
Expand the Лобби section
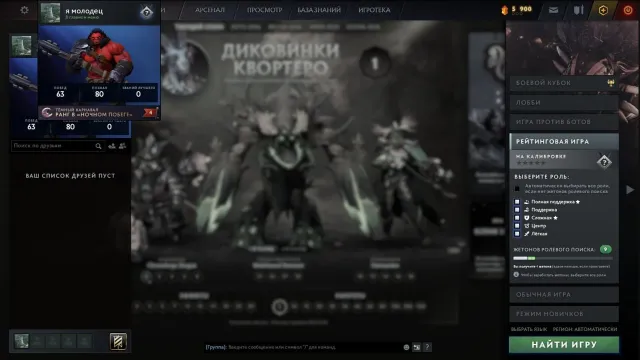point(564,102)
